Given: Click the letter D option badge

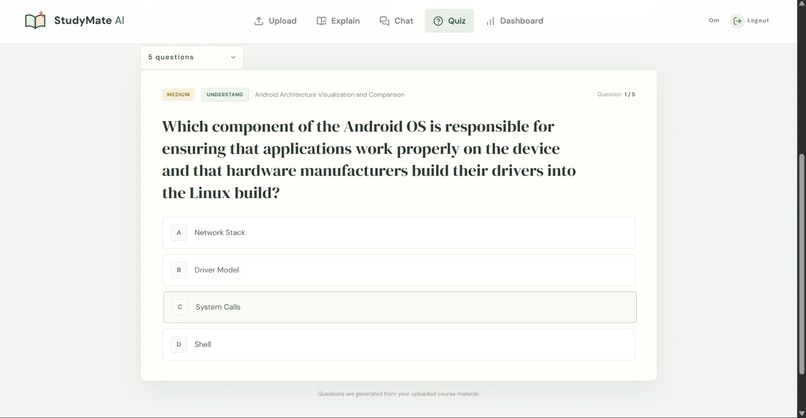Looking at the screenshot, I should pyautogui.click(x=178, y=344).
